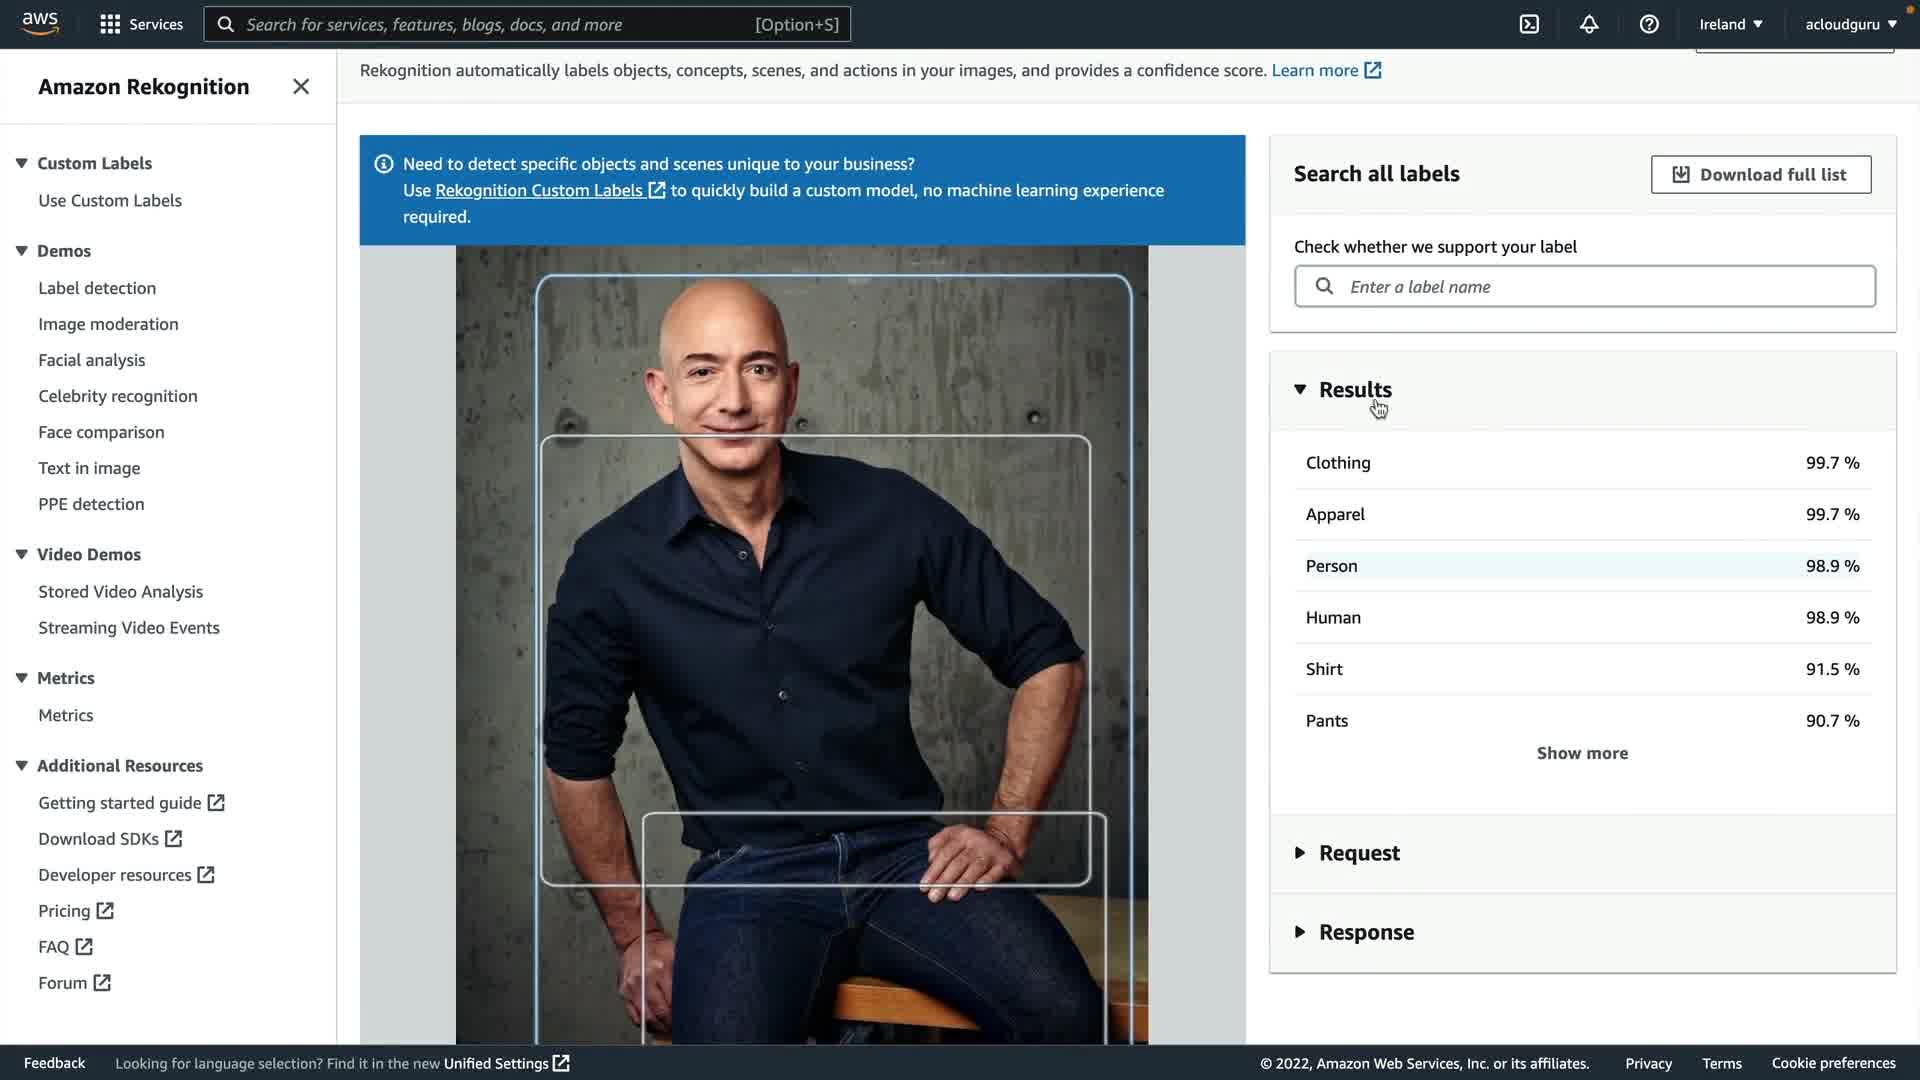
Task: Click the info icon in blue banner
Action: (x=383, y=164)
